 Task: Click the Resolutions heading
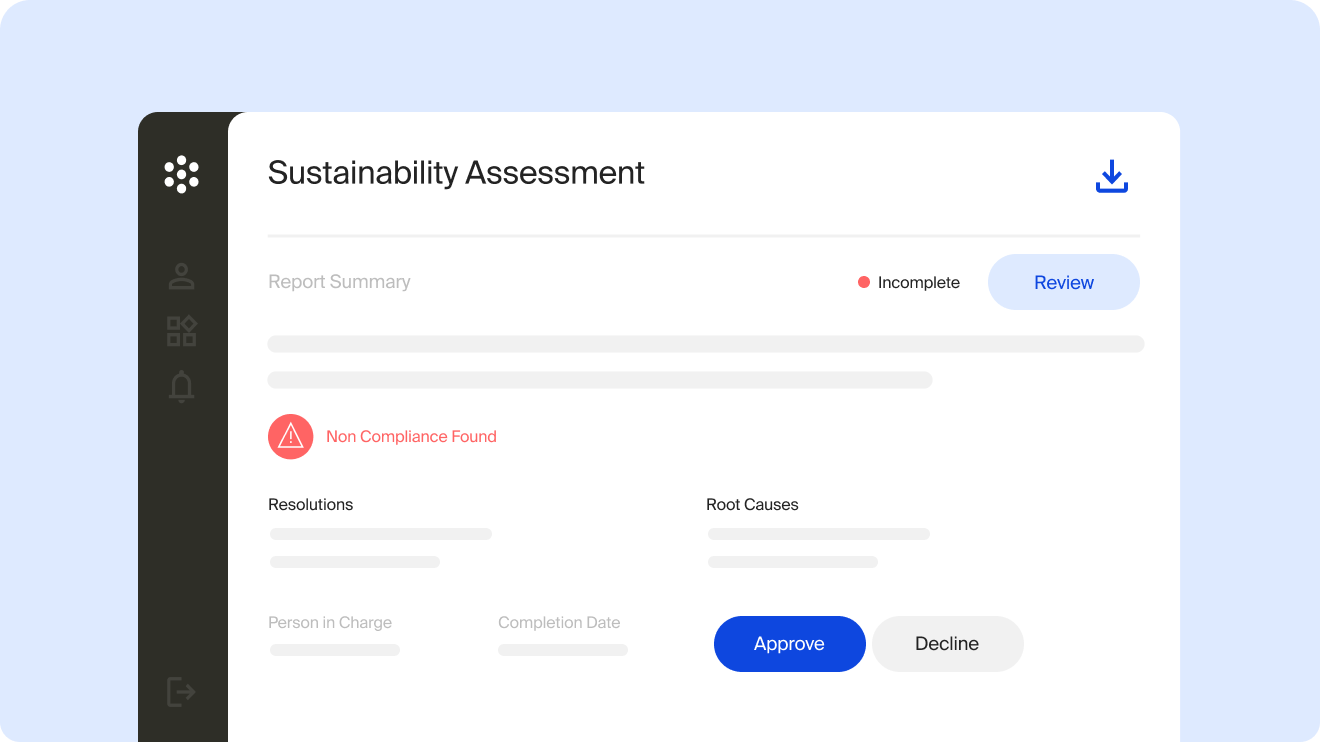[310, 504]
